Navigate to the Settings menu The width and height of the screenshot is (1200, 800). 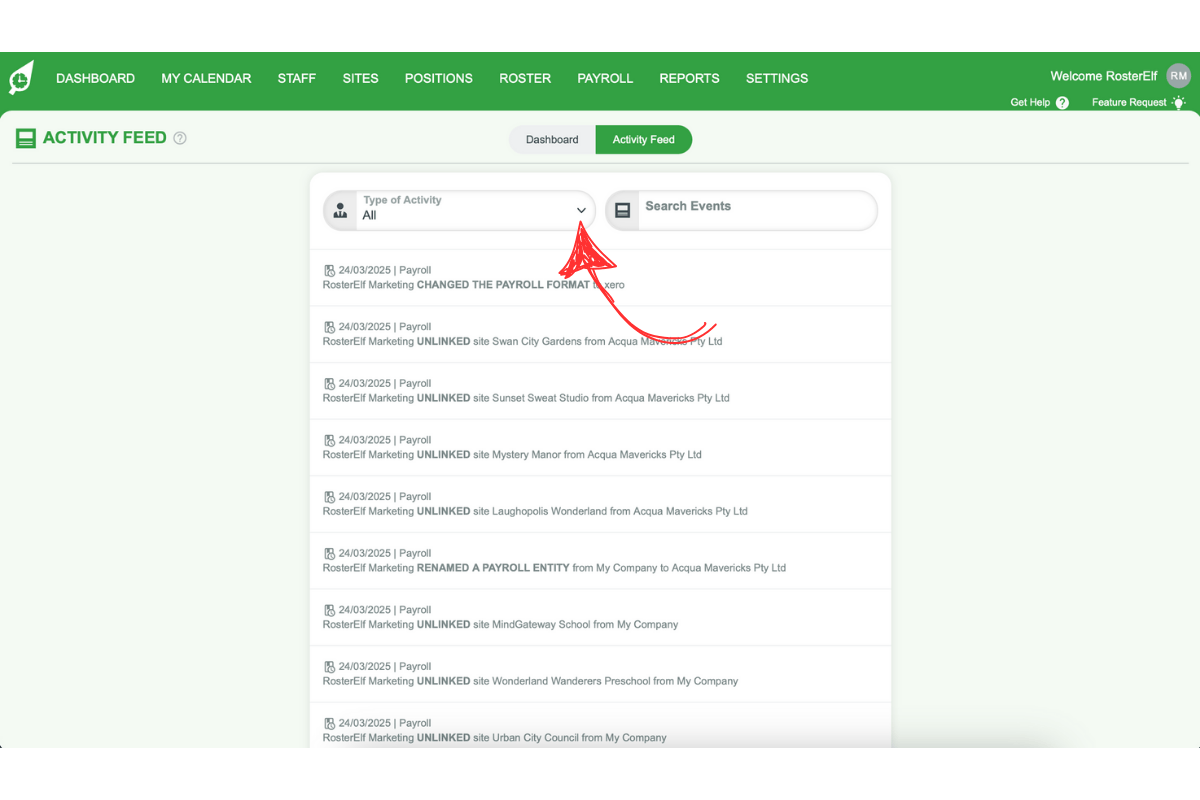pos(777,78)
